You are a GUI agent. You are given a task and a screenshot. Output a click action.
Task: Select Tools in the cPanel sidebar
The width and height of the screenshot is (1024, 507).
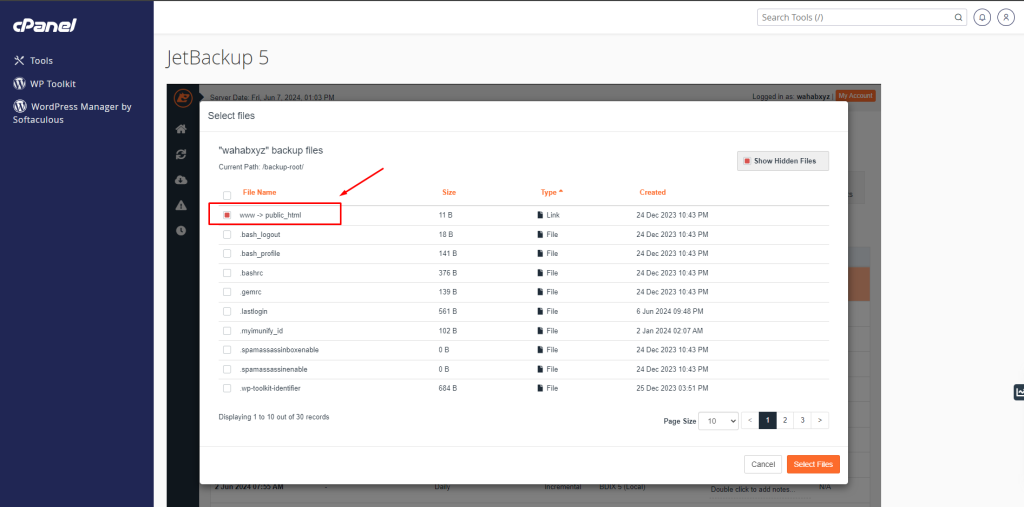[41, 61]
